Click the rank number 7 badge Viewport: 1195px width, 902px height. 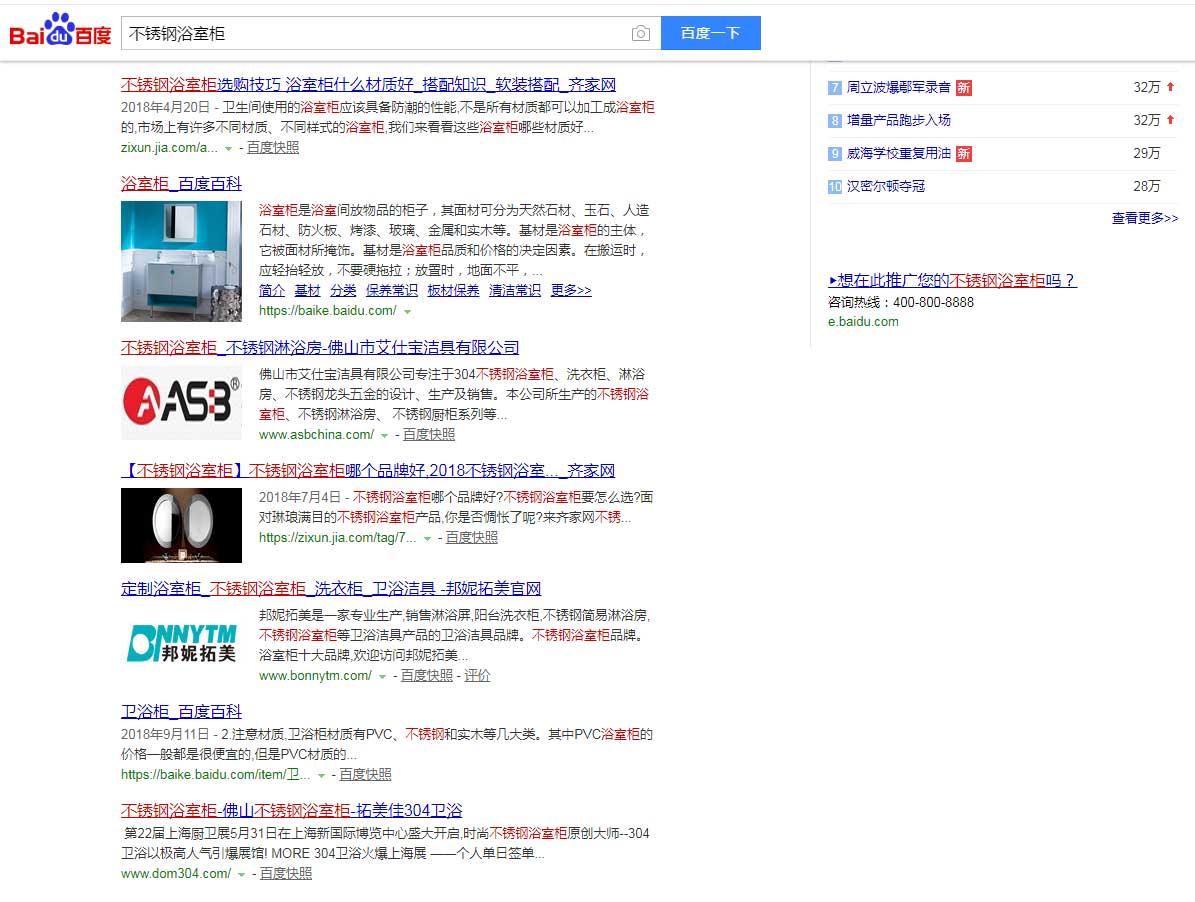(834, 88)
